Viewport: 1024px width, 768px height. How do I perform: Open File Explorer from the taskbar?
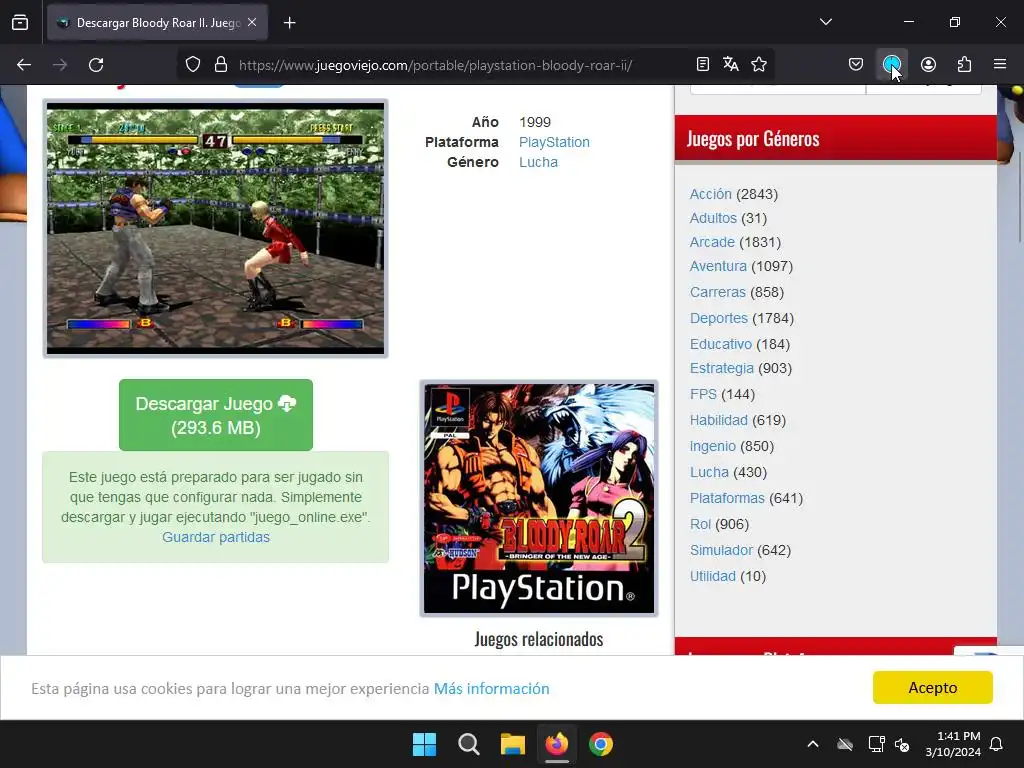(513, 744)
